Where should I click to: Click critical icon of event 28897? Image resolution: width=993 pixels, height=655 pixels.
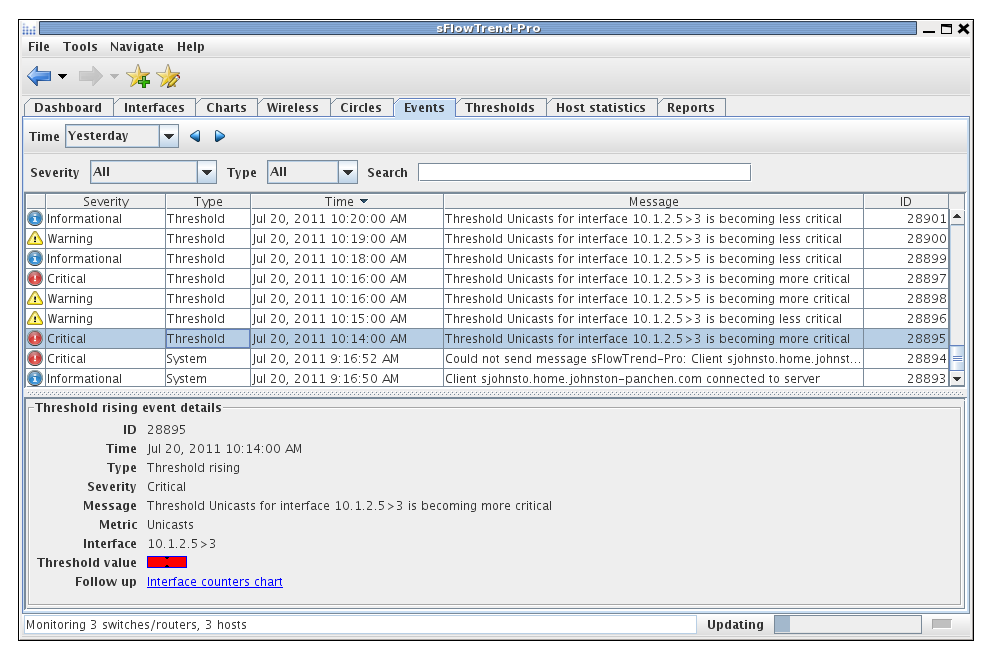pyautogui.click(x=35, y=279)
